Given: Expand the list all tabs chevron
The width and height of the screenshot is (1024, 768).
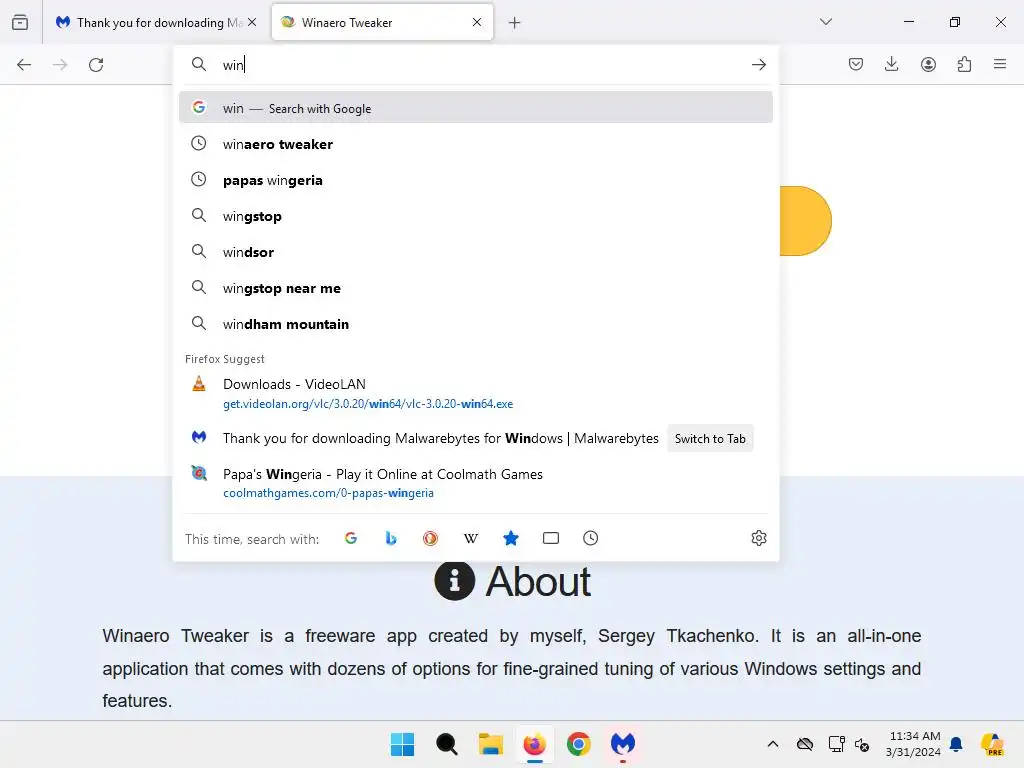Looking at the screenshot, I should click(825, 22).
